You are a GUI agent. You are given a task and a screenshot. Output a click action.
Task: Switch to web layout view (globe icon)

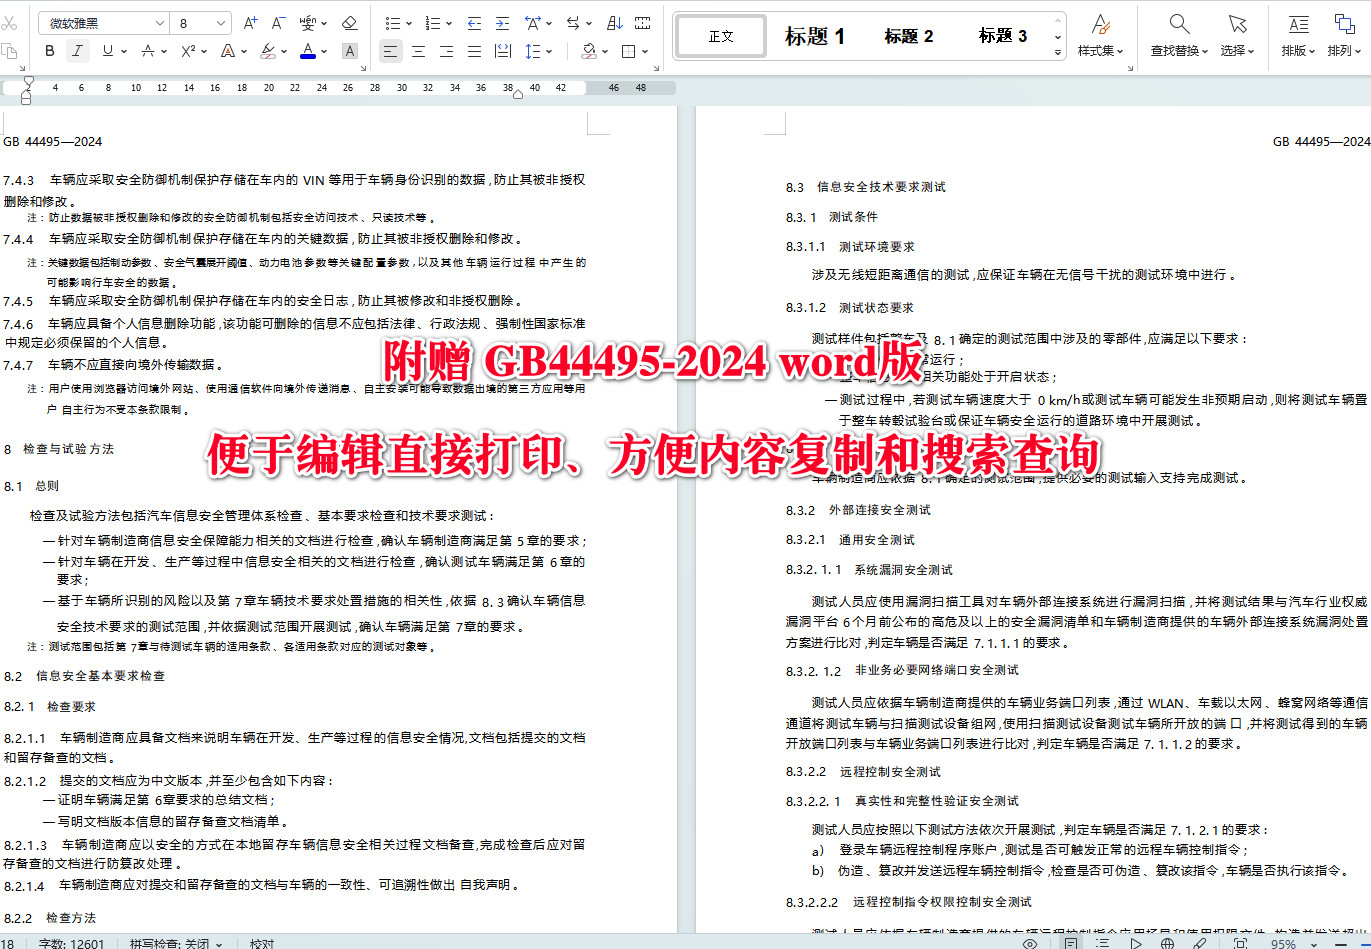[1167, 943]
